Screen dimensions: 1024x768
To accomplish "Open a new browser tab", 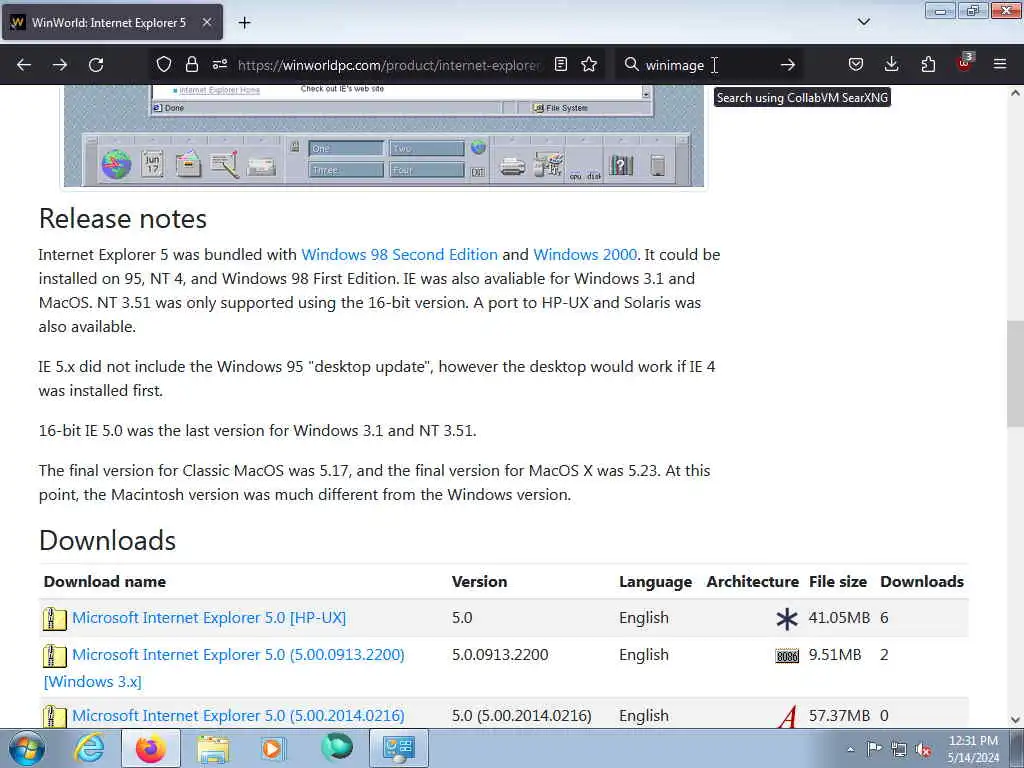I will tap(244, 23).
